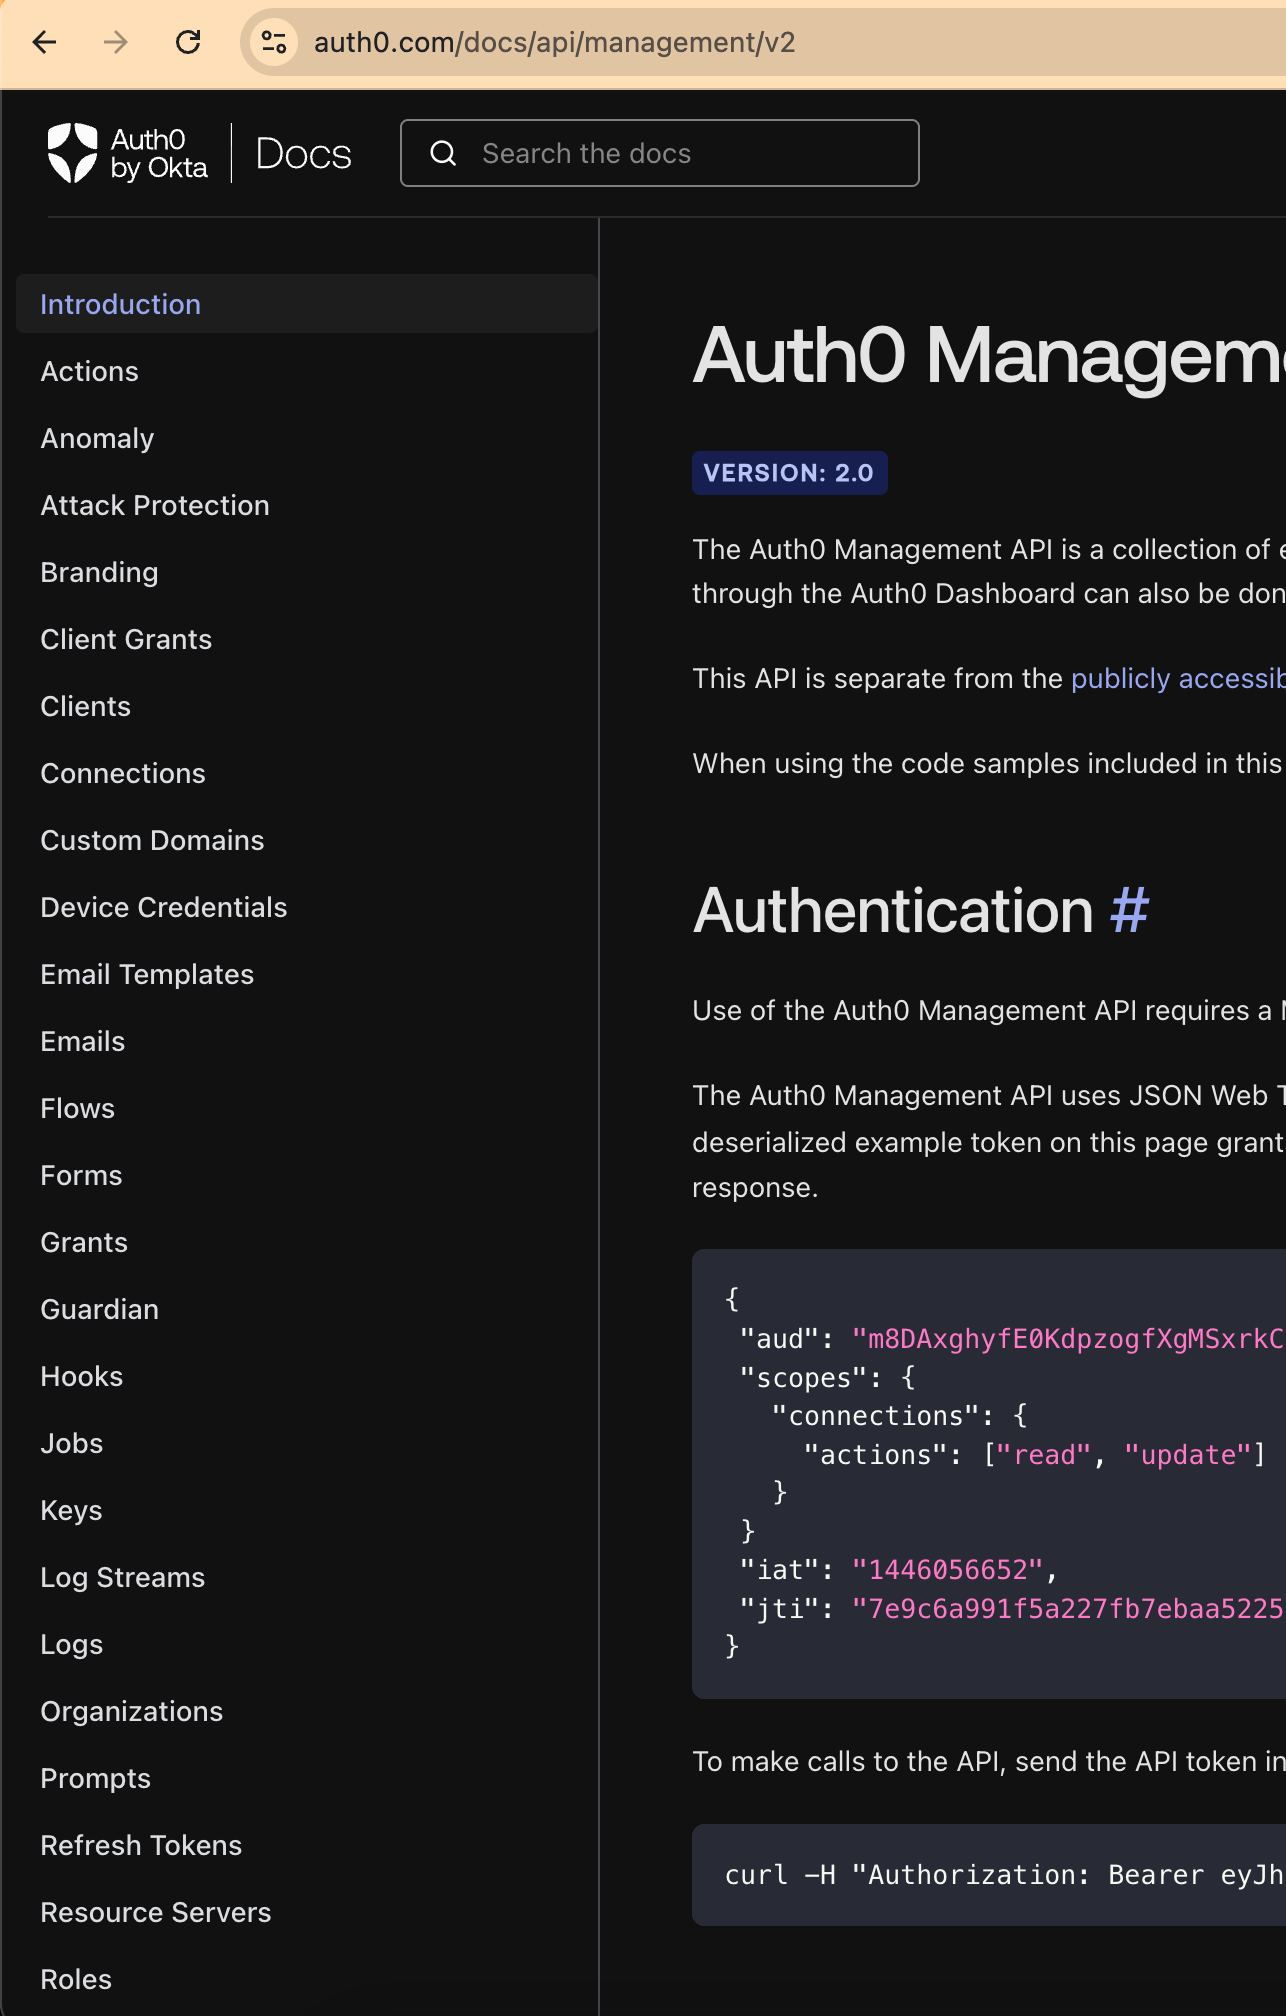Click the search magnifier icon
This screenshot has width=1286, height=2016.
[x=443, y=153]
